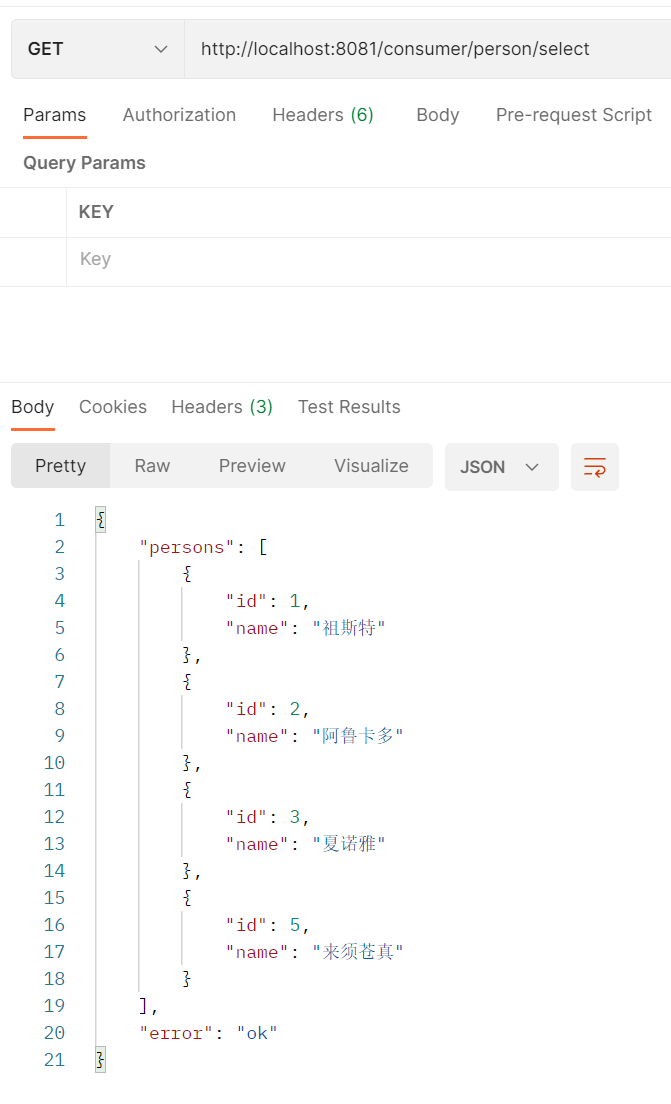Open the Pre-request Script tab

tap(573, 115)
